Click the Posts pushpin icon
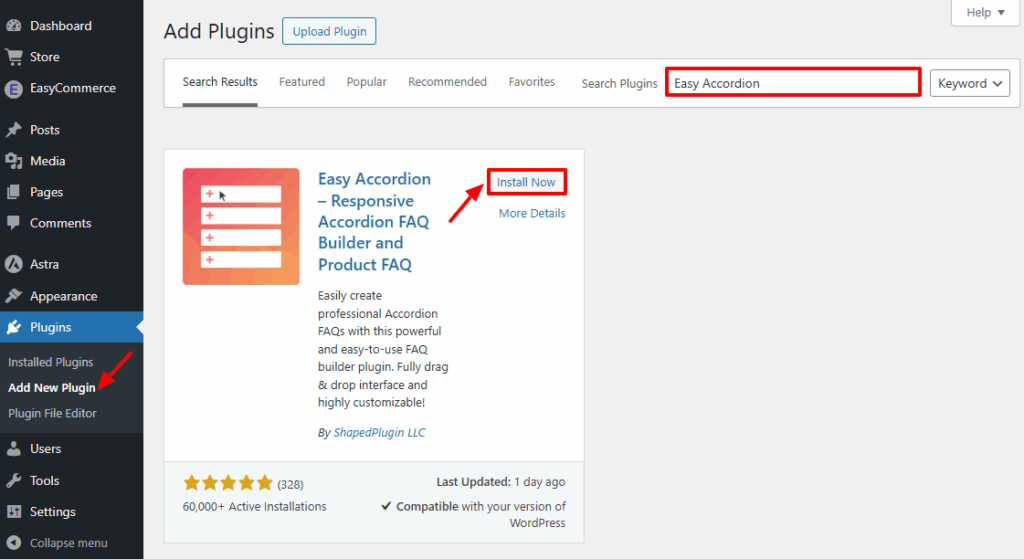This screenshot has height=559, width=1024. click(x=14, y=129)
